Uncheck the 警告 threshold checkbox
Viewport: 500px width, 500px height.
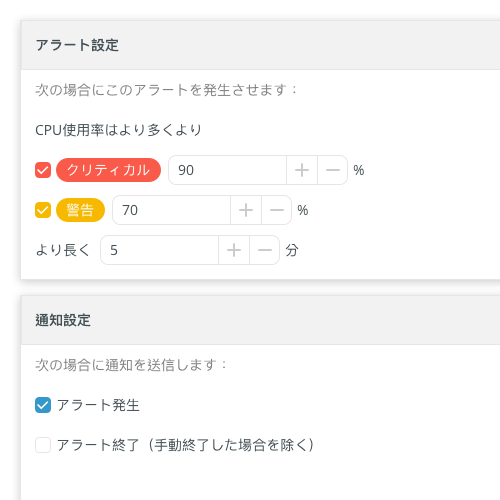[43, 210]
